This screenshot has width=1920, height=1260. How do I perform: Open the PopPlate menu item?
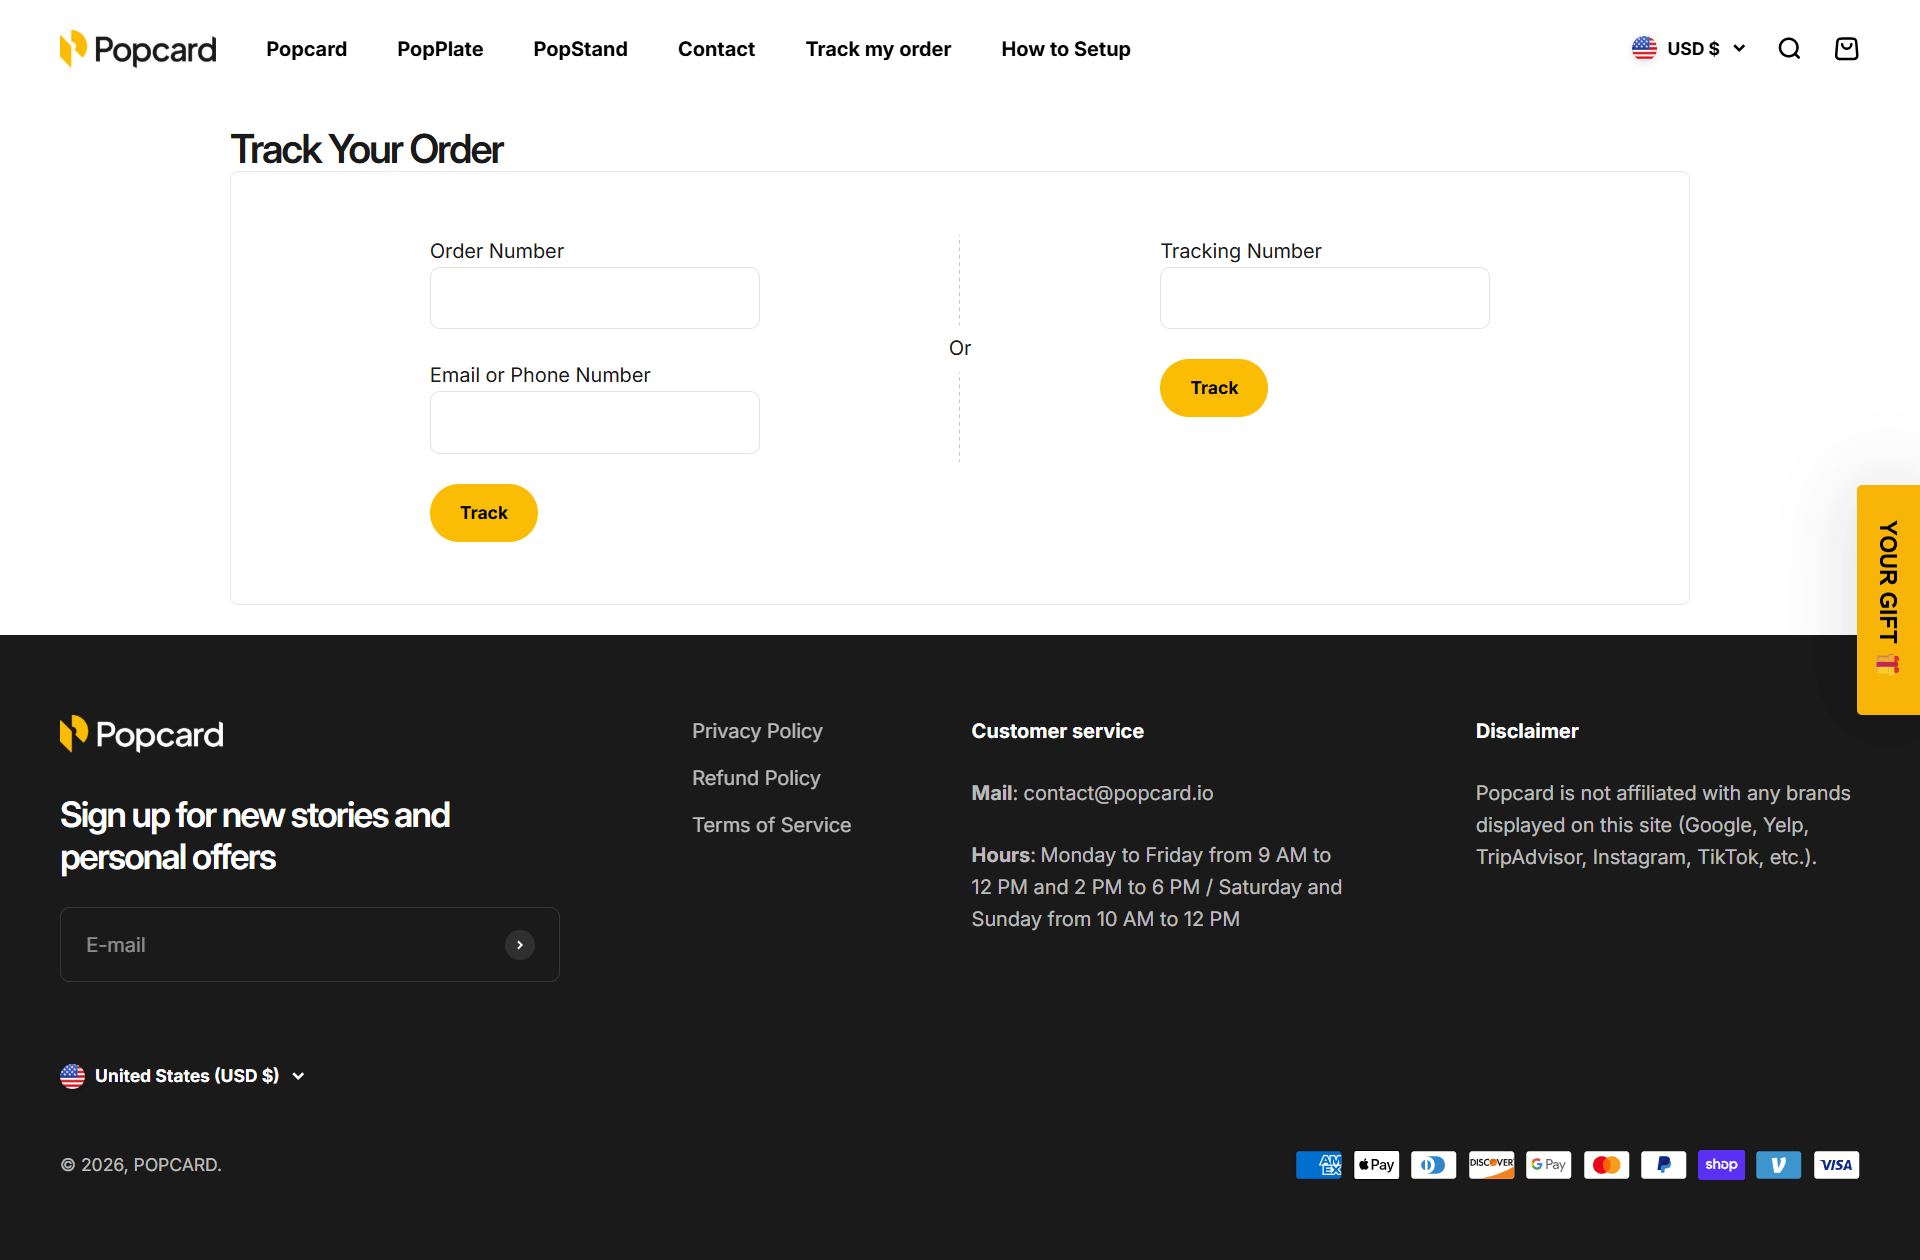(x=440, y=49)
